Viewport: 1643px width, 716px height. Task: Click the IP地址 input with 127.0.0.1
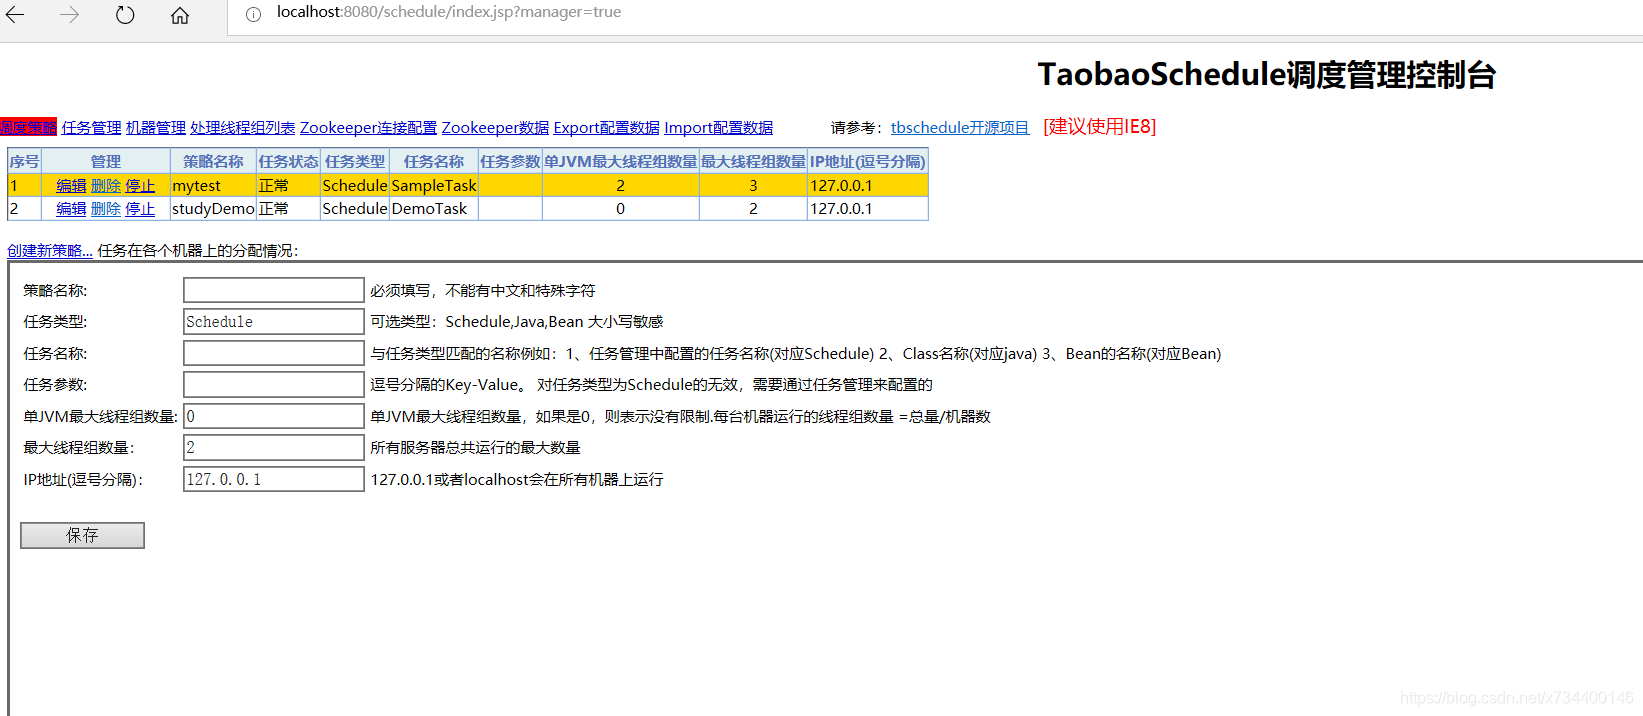tap(274, 479)
